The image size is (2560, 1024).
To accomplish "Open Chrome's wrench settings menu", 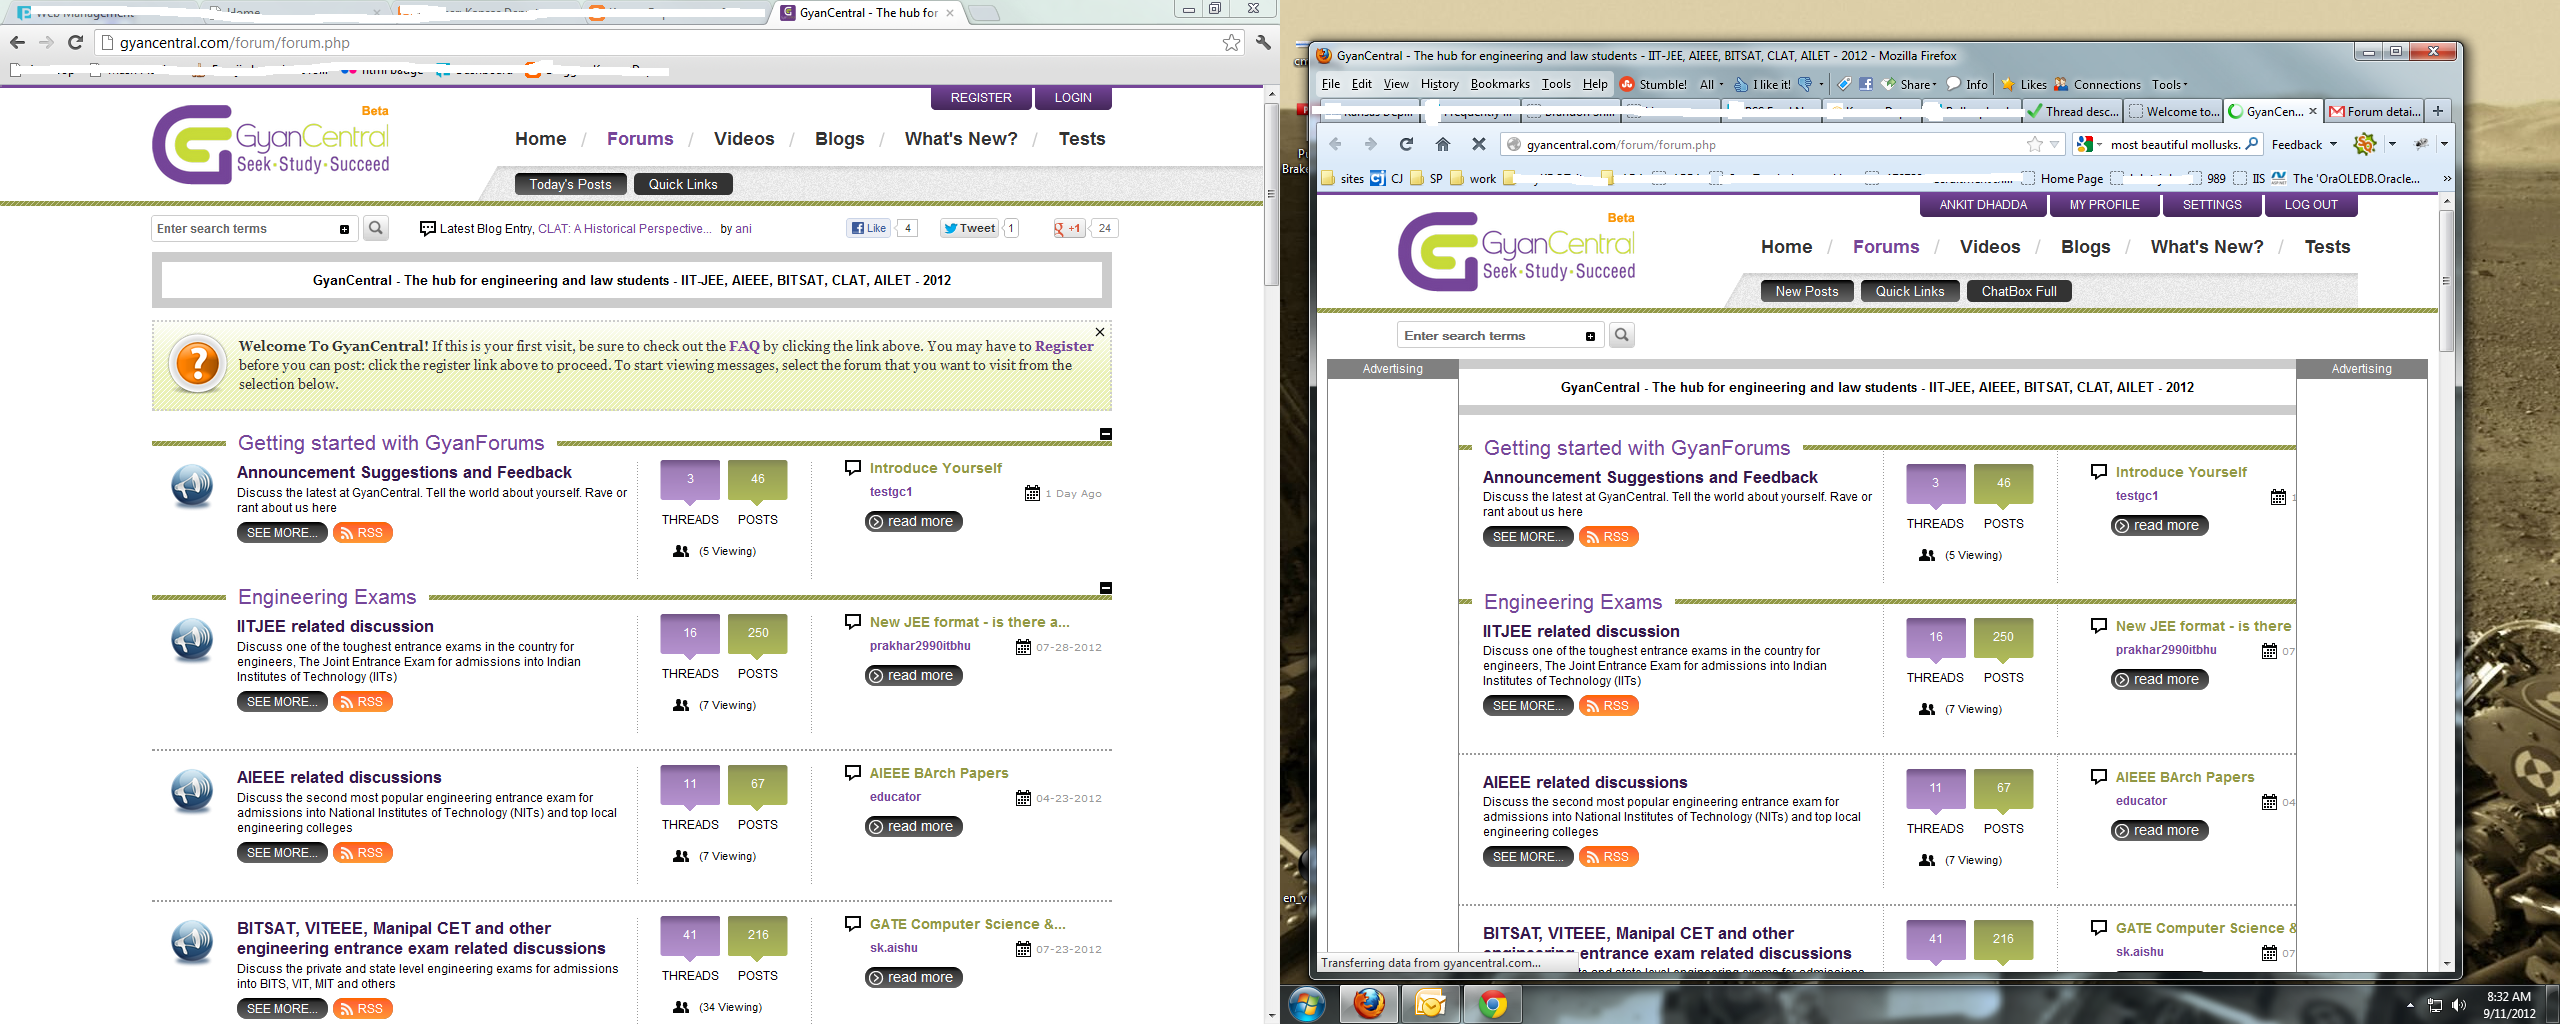I will 1263,42.
